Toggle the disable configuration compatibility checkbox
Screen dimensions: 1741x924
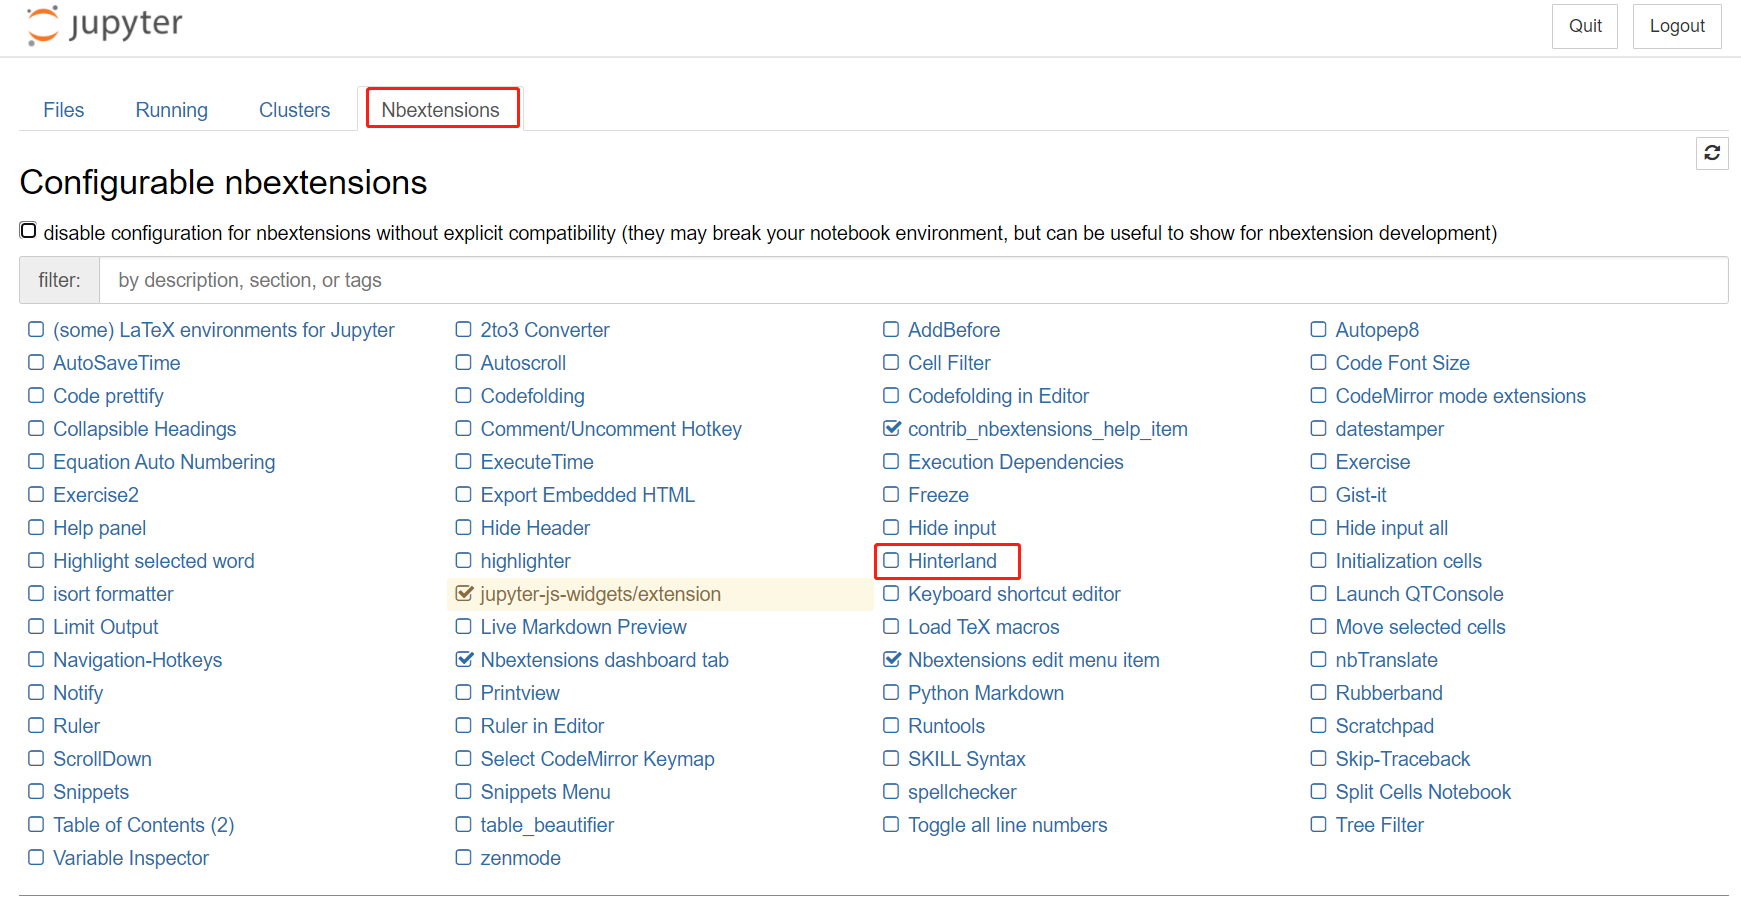point(29,231)
